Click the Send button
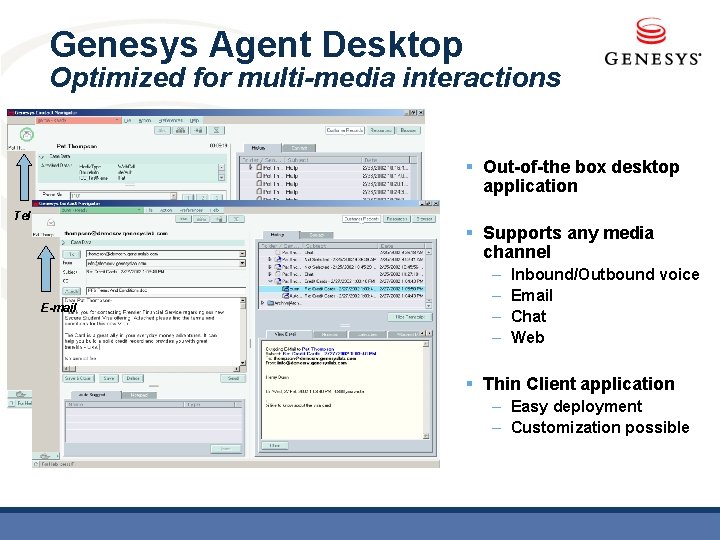Viewport: 720px width, 540px height. point(233,378)
